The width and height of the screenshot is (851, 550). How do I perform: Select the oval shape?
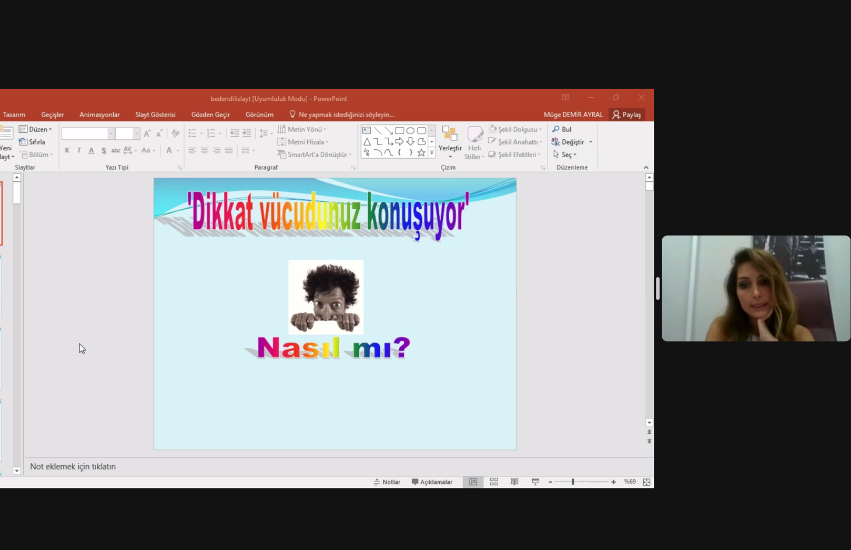pyautogui.click(x=410, y=130)
